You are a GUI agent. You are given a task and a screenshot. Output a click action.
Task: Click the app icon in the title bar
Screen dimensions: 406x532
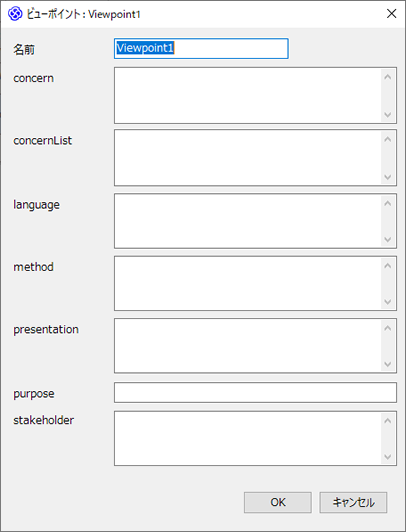click(x=15, y=14)
